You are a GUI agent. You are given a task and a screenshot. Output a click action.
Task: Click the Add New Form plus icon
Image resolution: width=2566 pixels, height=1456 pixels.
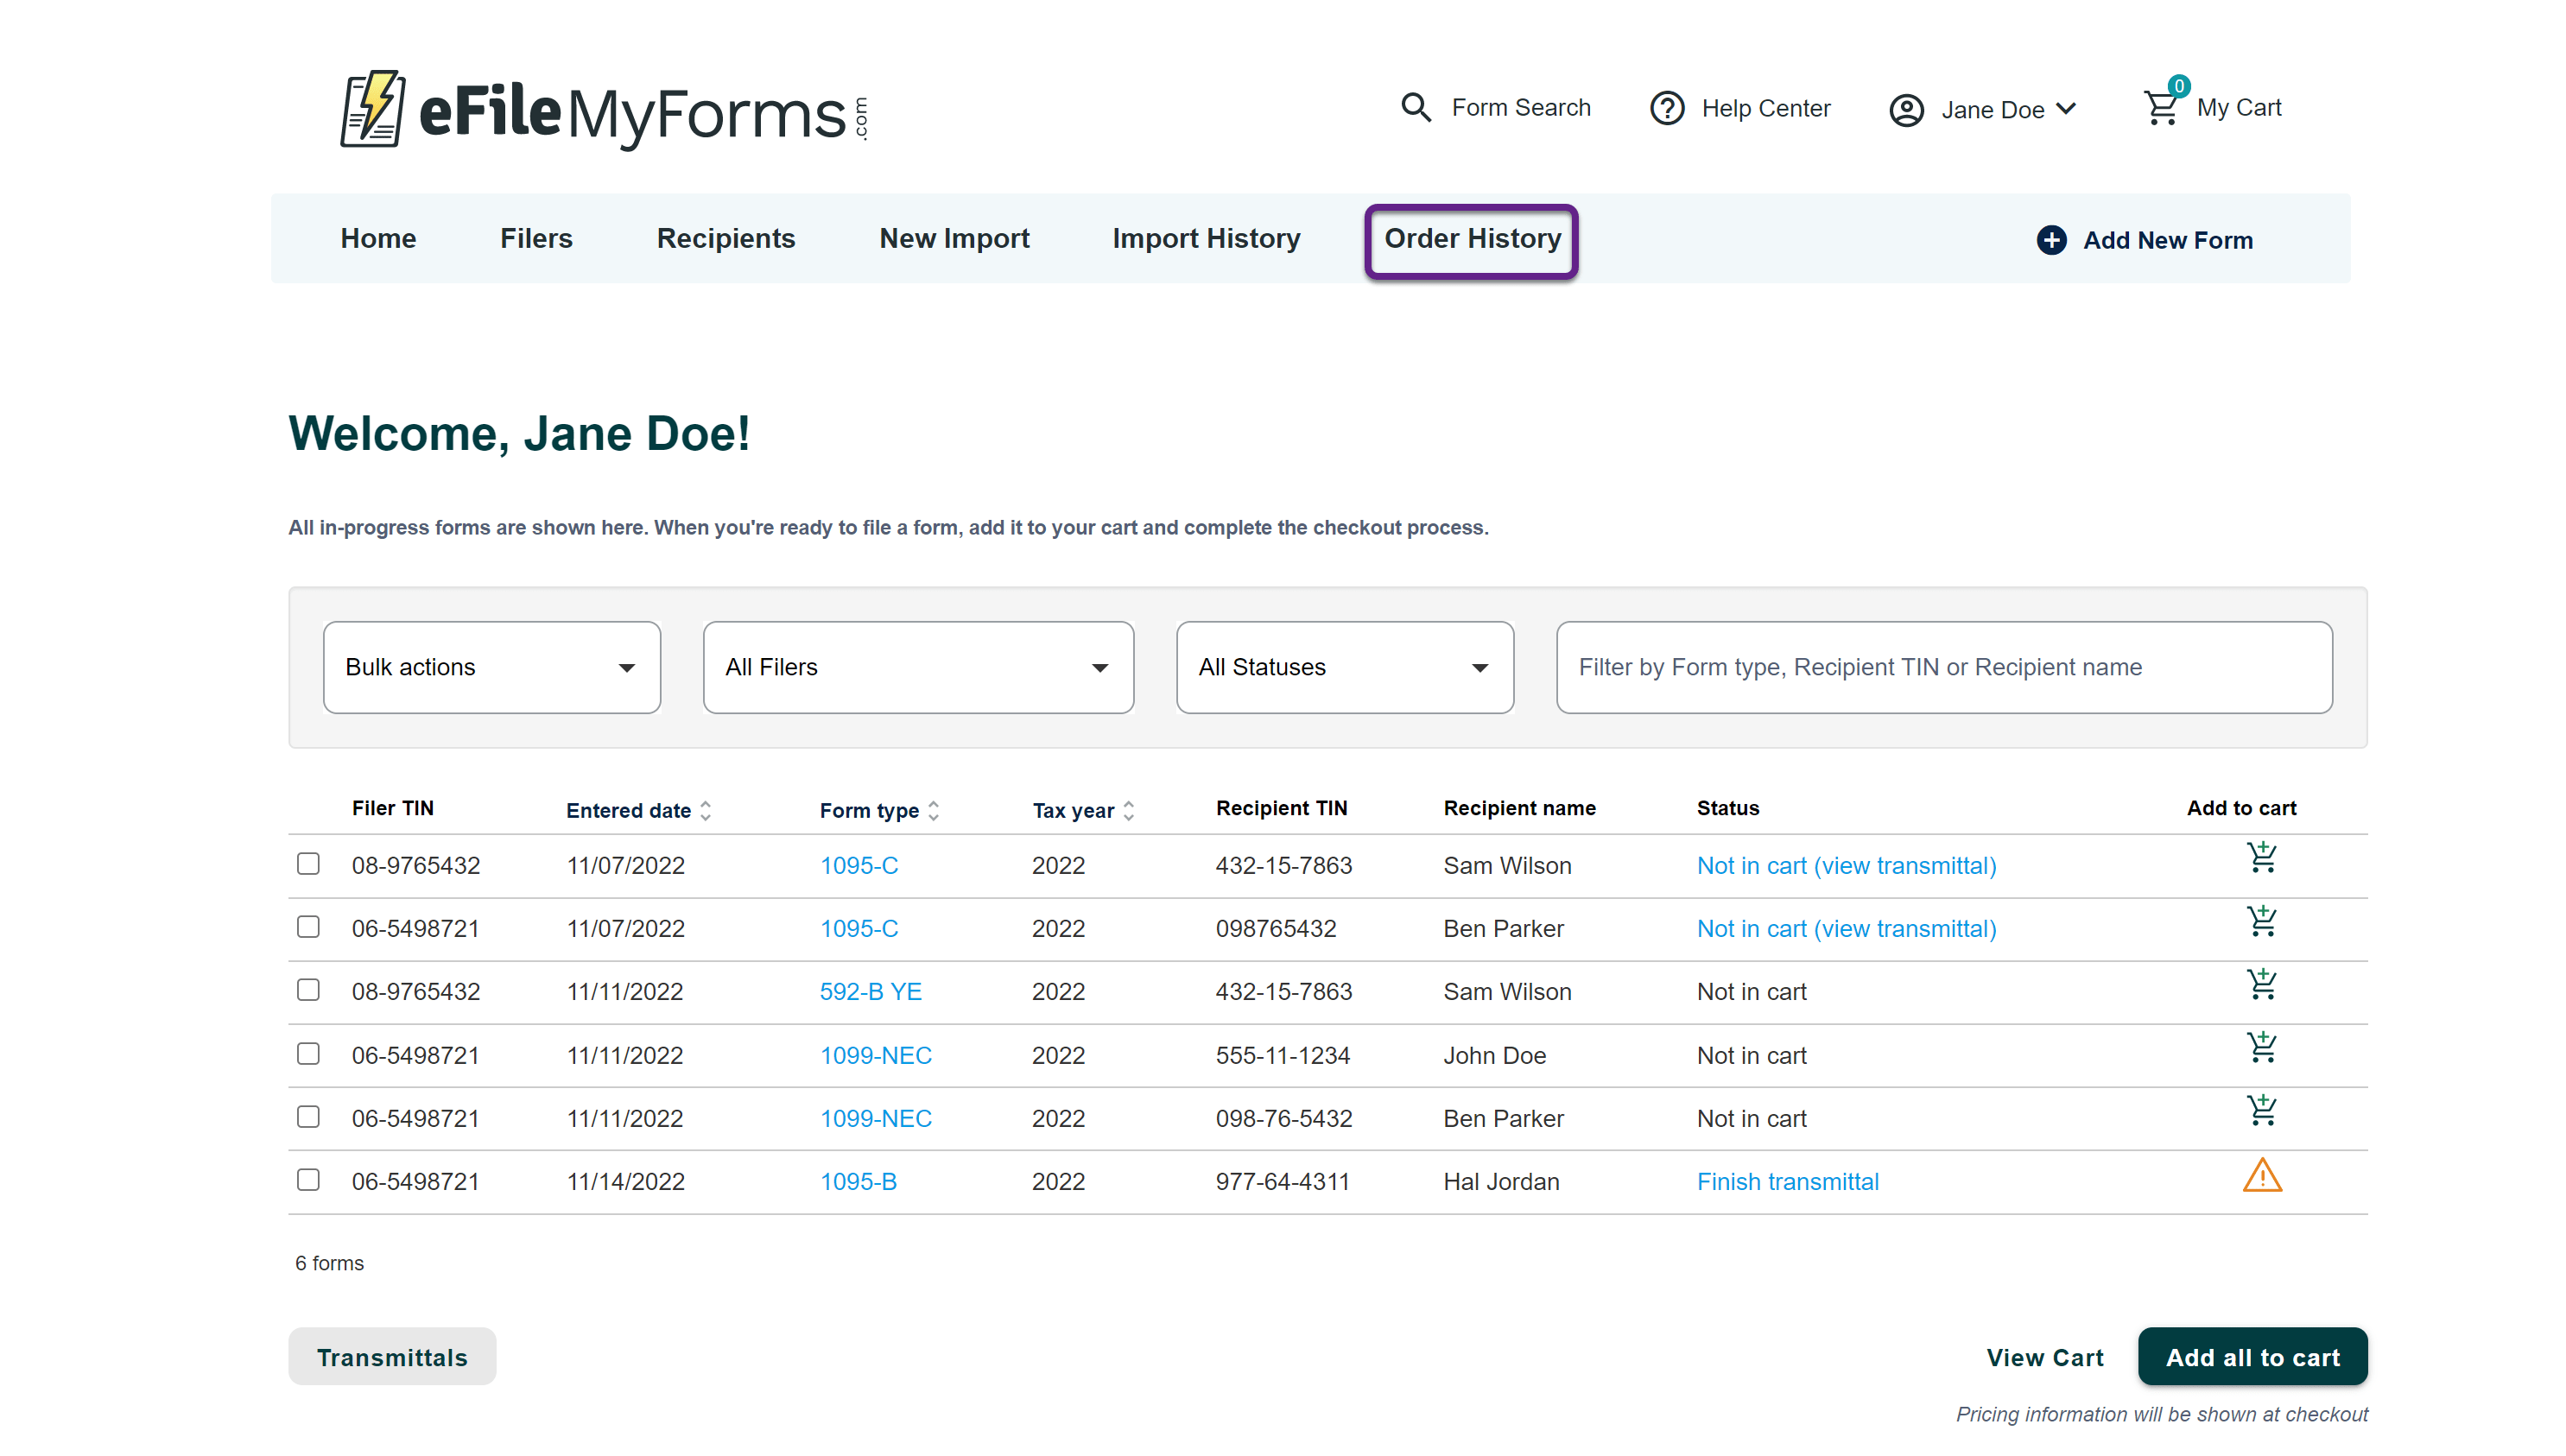2051,240
